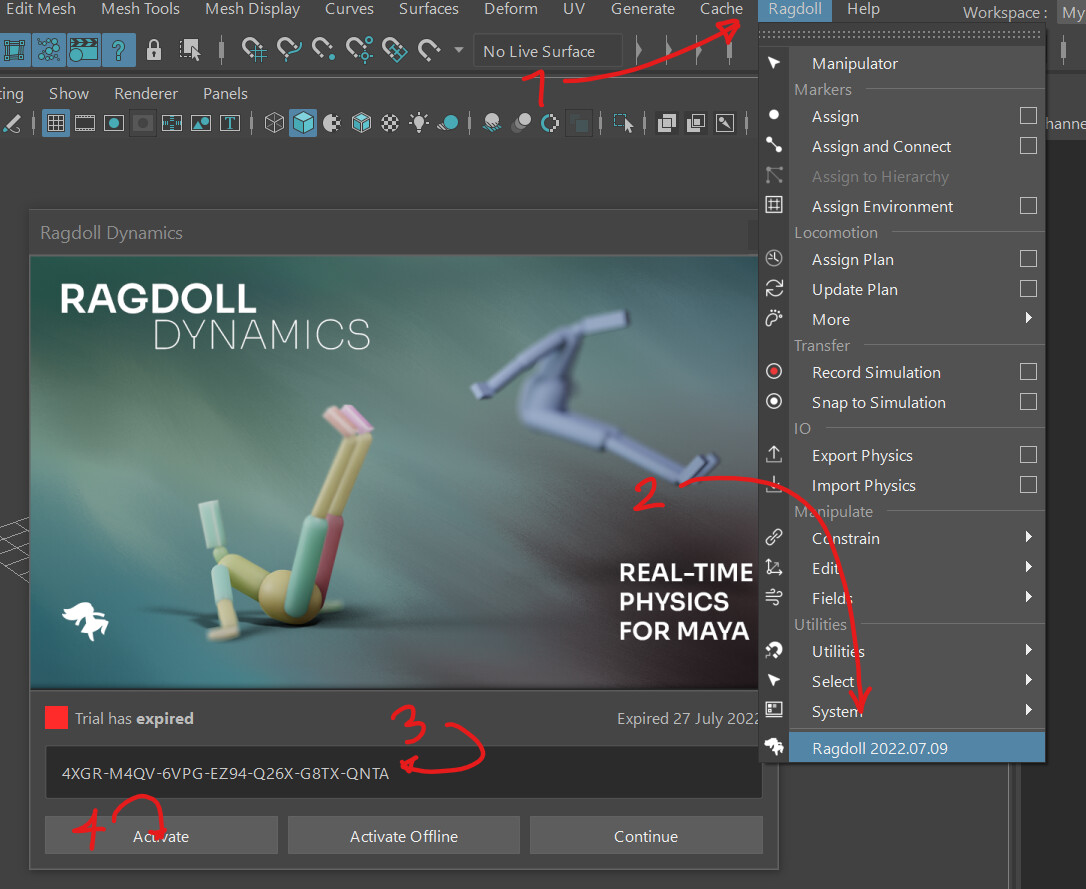Enable snap to projected center magnet
The width and height of the screenshot is (1086, 889).
pyautogui.click(x=359, y=50)
